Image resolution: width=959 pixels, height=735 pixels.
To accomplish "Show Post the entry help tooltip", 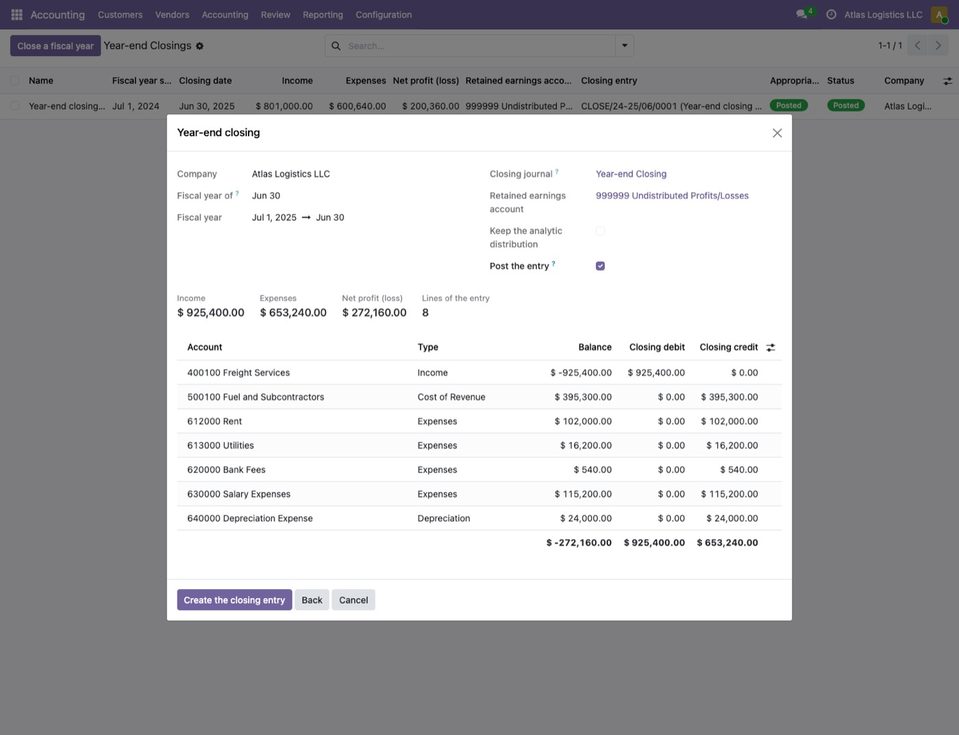I will coord(554,264).
